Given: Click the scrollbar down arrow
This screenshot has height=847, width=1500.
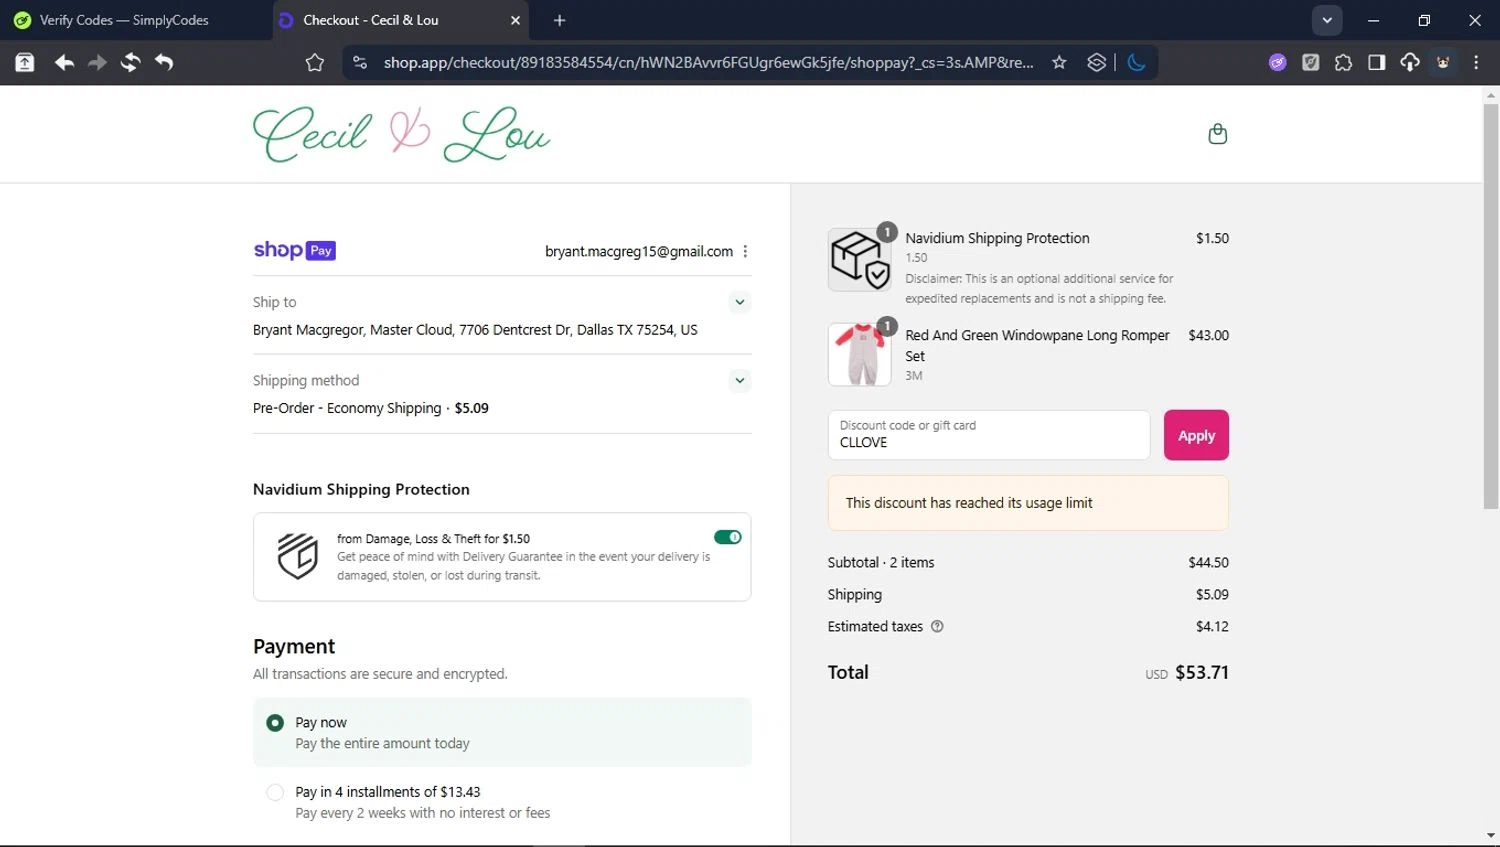Looking at the screenshot, I should click(1491, 836).
